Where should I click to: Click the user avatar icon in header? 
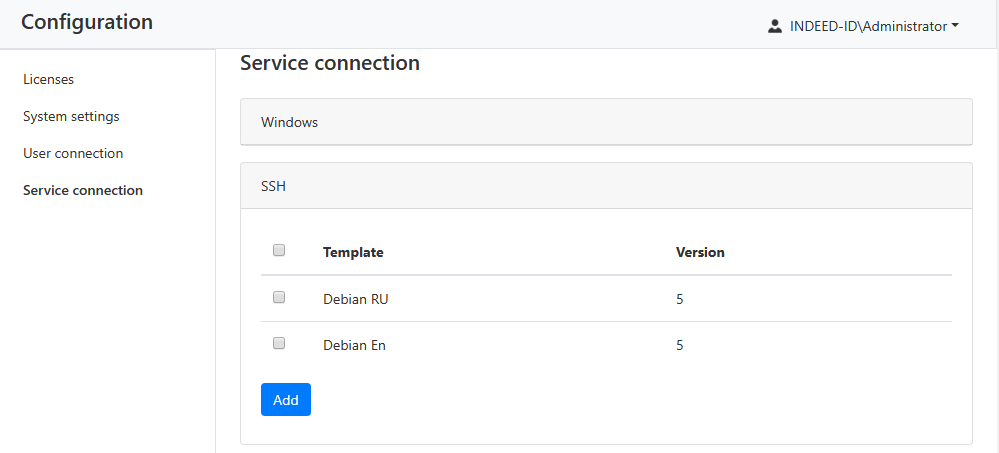point(774,27)
